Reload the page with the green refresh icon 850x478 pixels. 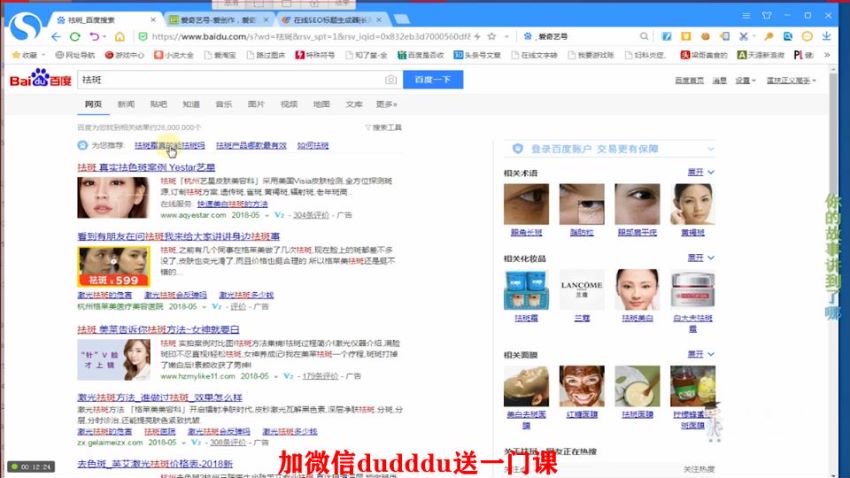click(75, 37)
